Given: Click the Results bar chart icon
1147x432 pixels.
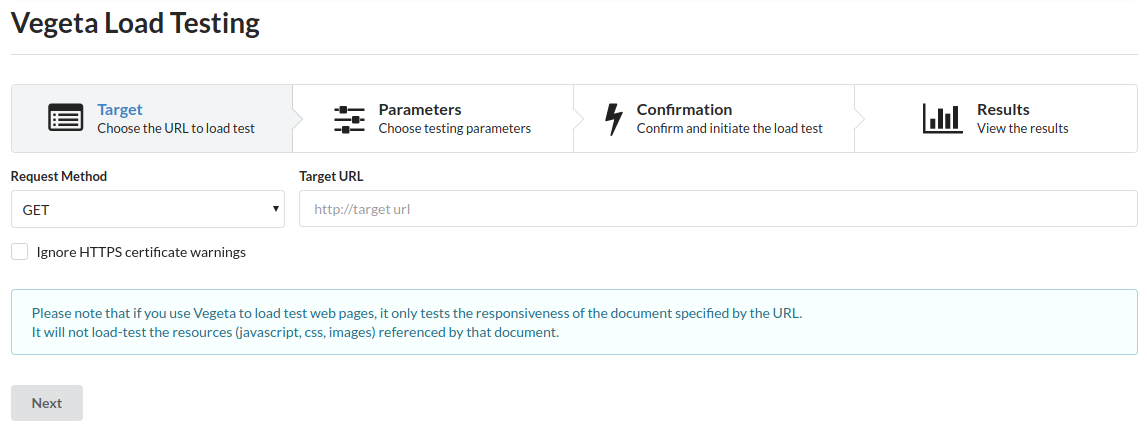Looking at the screenshot, I should tap(942, 118).
